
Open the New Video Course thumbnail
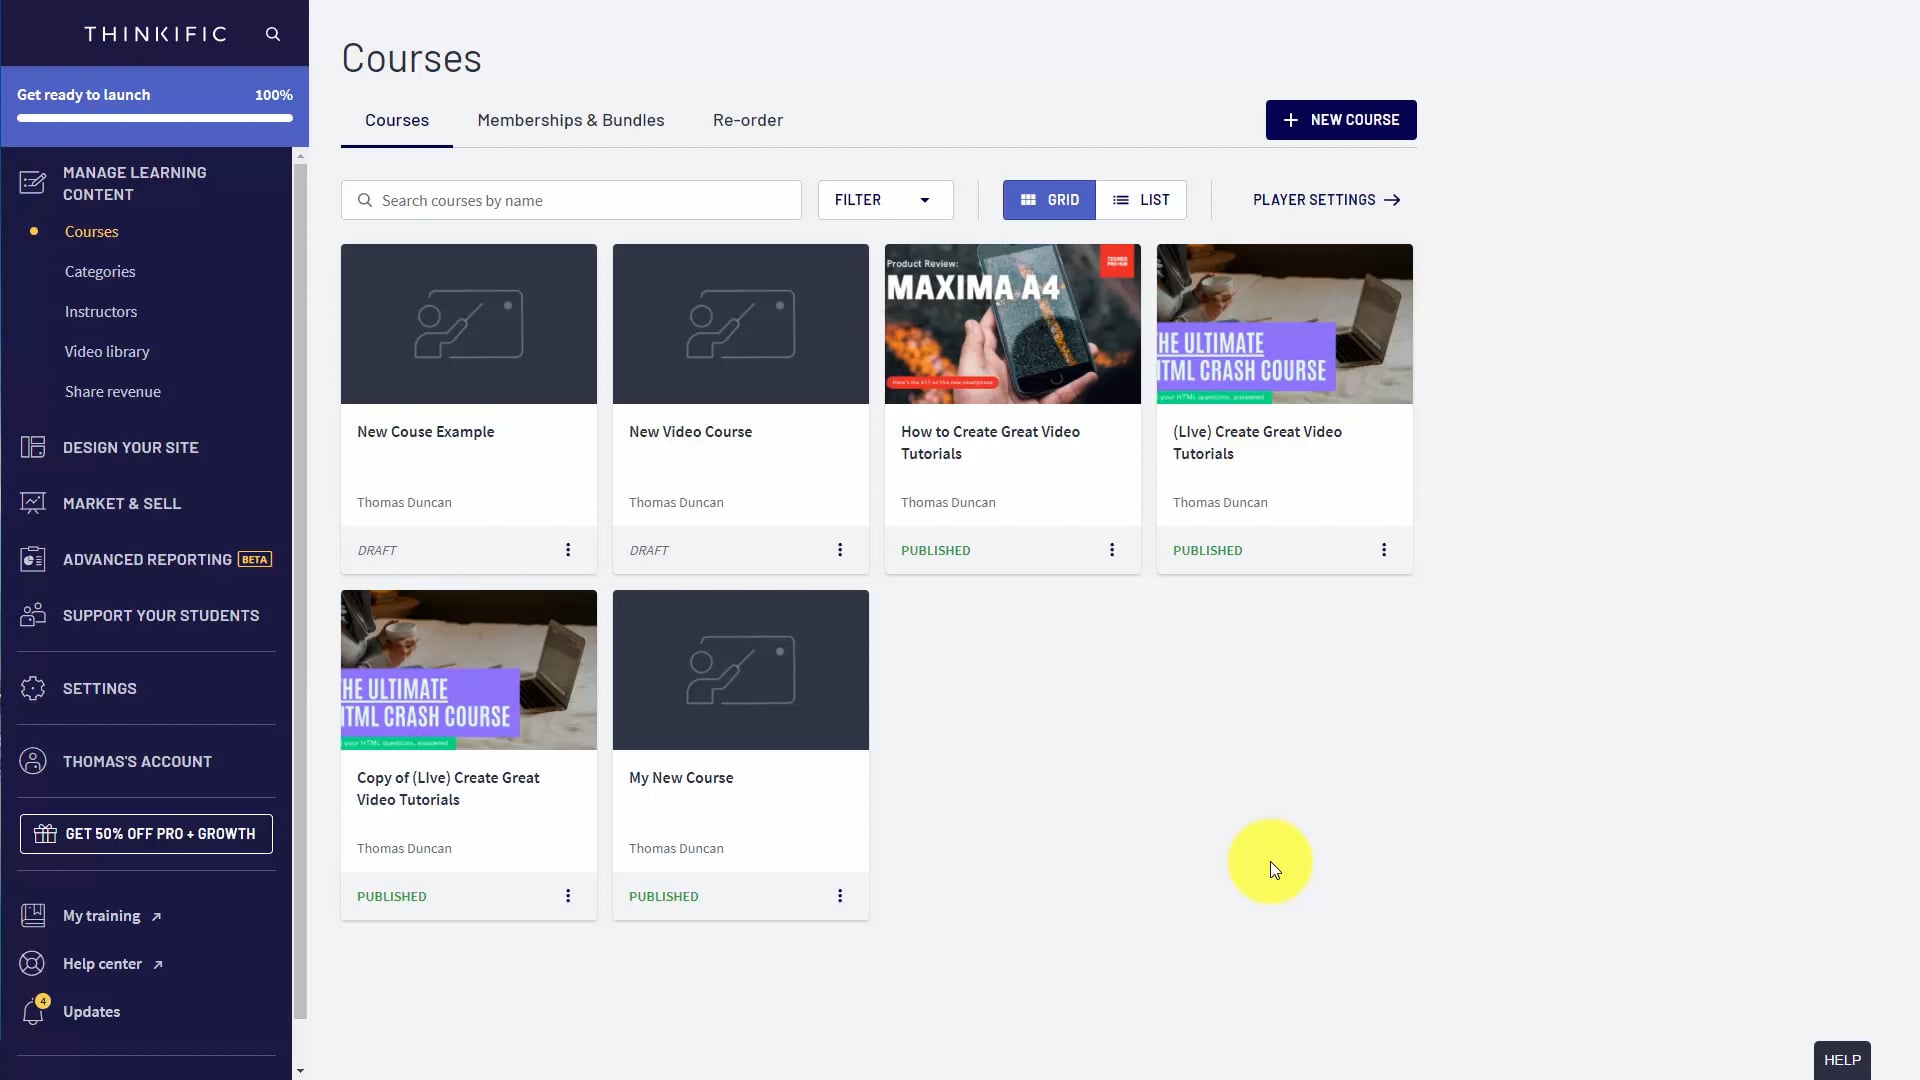click(x=741, y=324)
